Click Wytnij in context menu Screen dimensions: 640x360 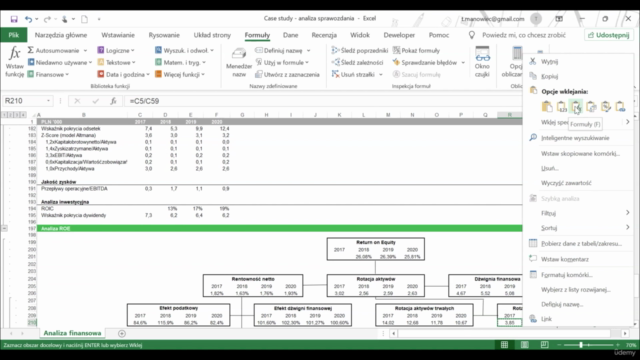[549, 62]
